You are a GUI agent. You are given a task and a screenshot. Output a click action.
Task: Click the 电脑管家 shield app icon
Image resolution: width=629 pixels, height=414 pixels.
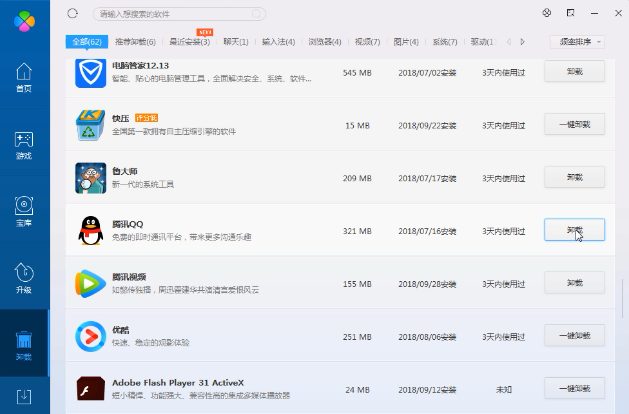click(x=91, y=73)
